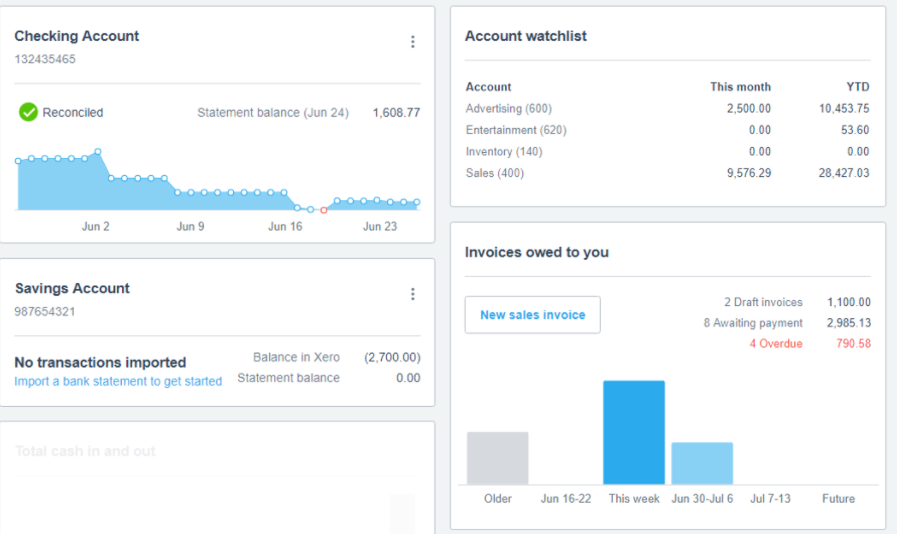Viewport: 897px width, 534px height.
Task: Click the draft invoices amount 1,100.00
Action: click(849, 302)
